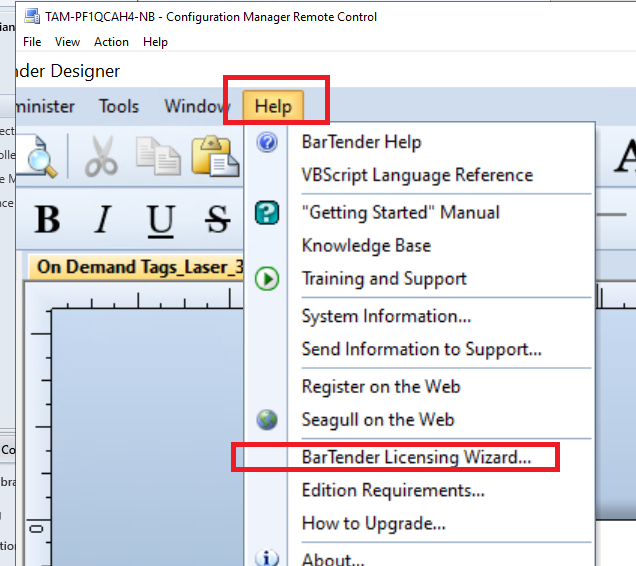Click the Copy documents icon

tap(158, 156)
